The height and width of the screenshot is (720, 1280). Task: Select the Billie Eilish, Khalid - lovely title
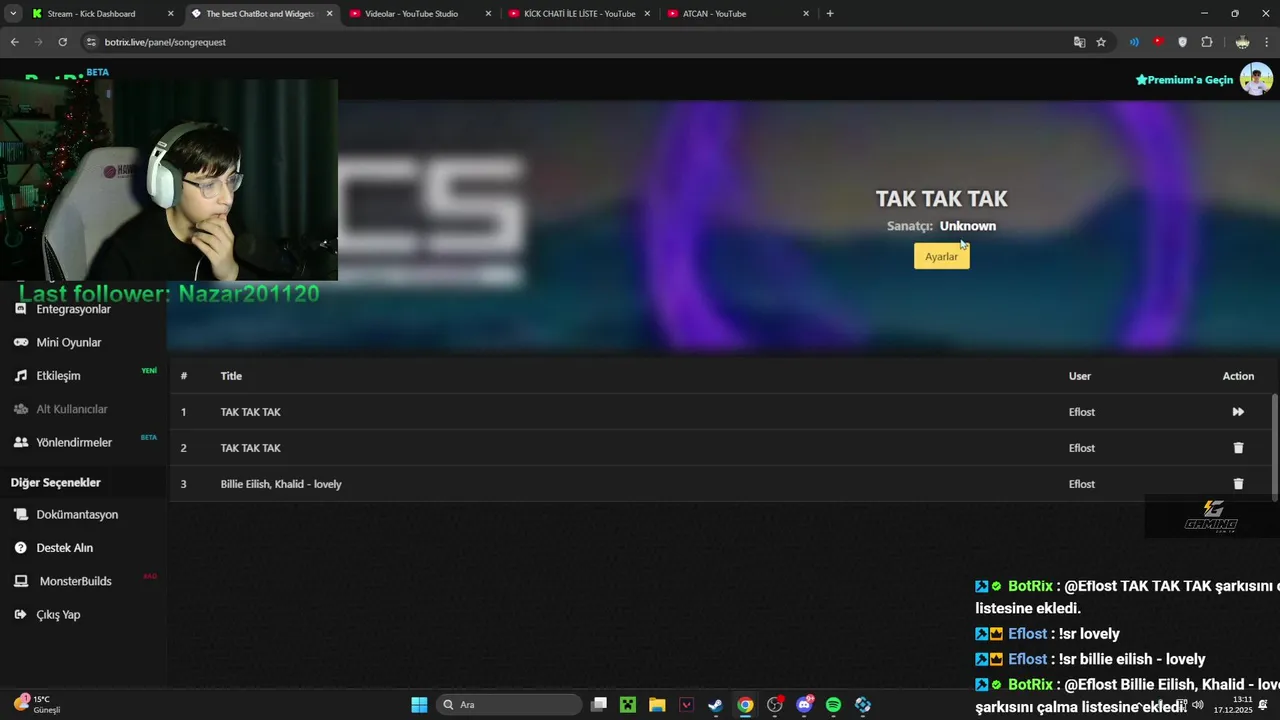[x=281, y=484]
